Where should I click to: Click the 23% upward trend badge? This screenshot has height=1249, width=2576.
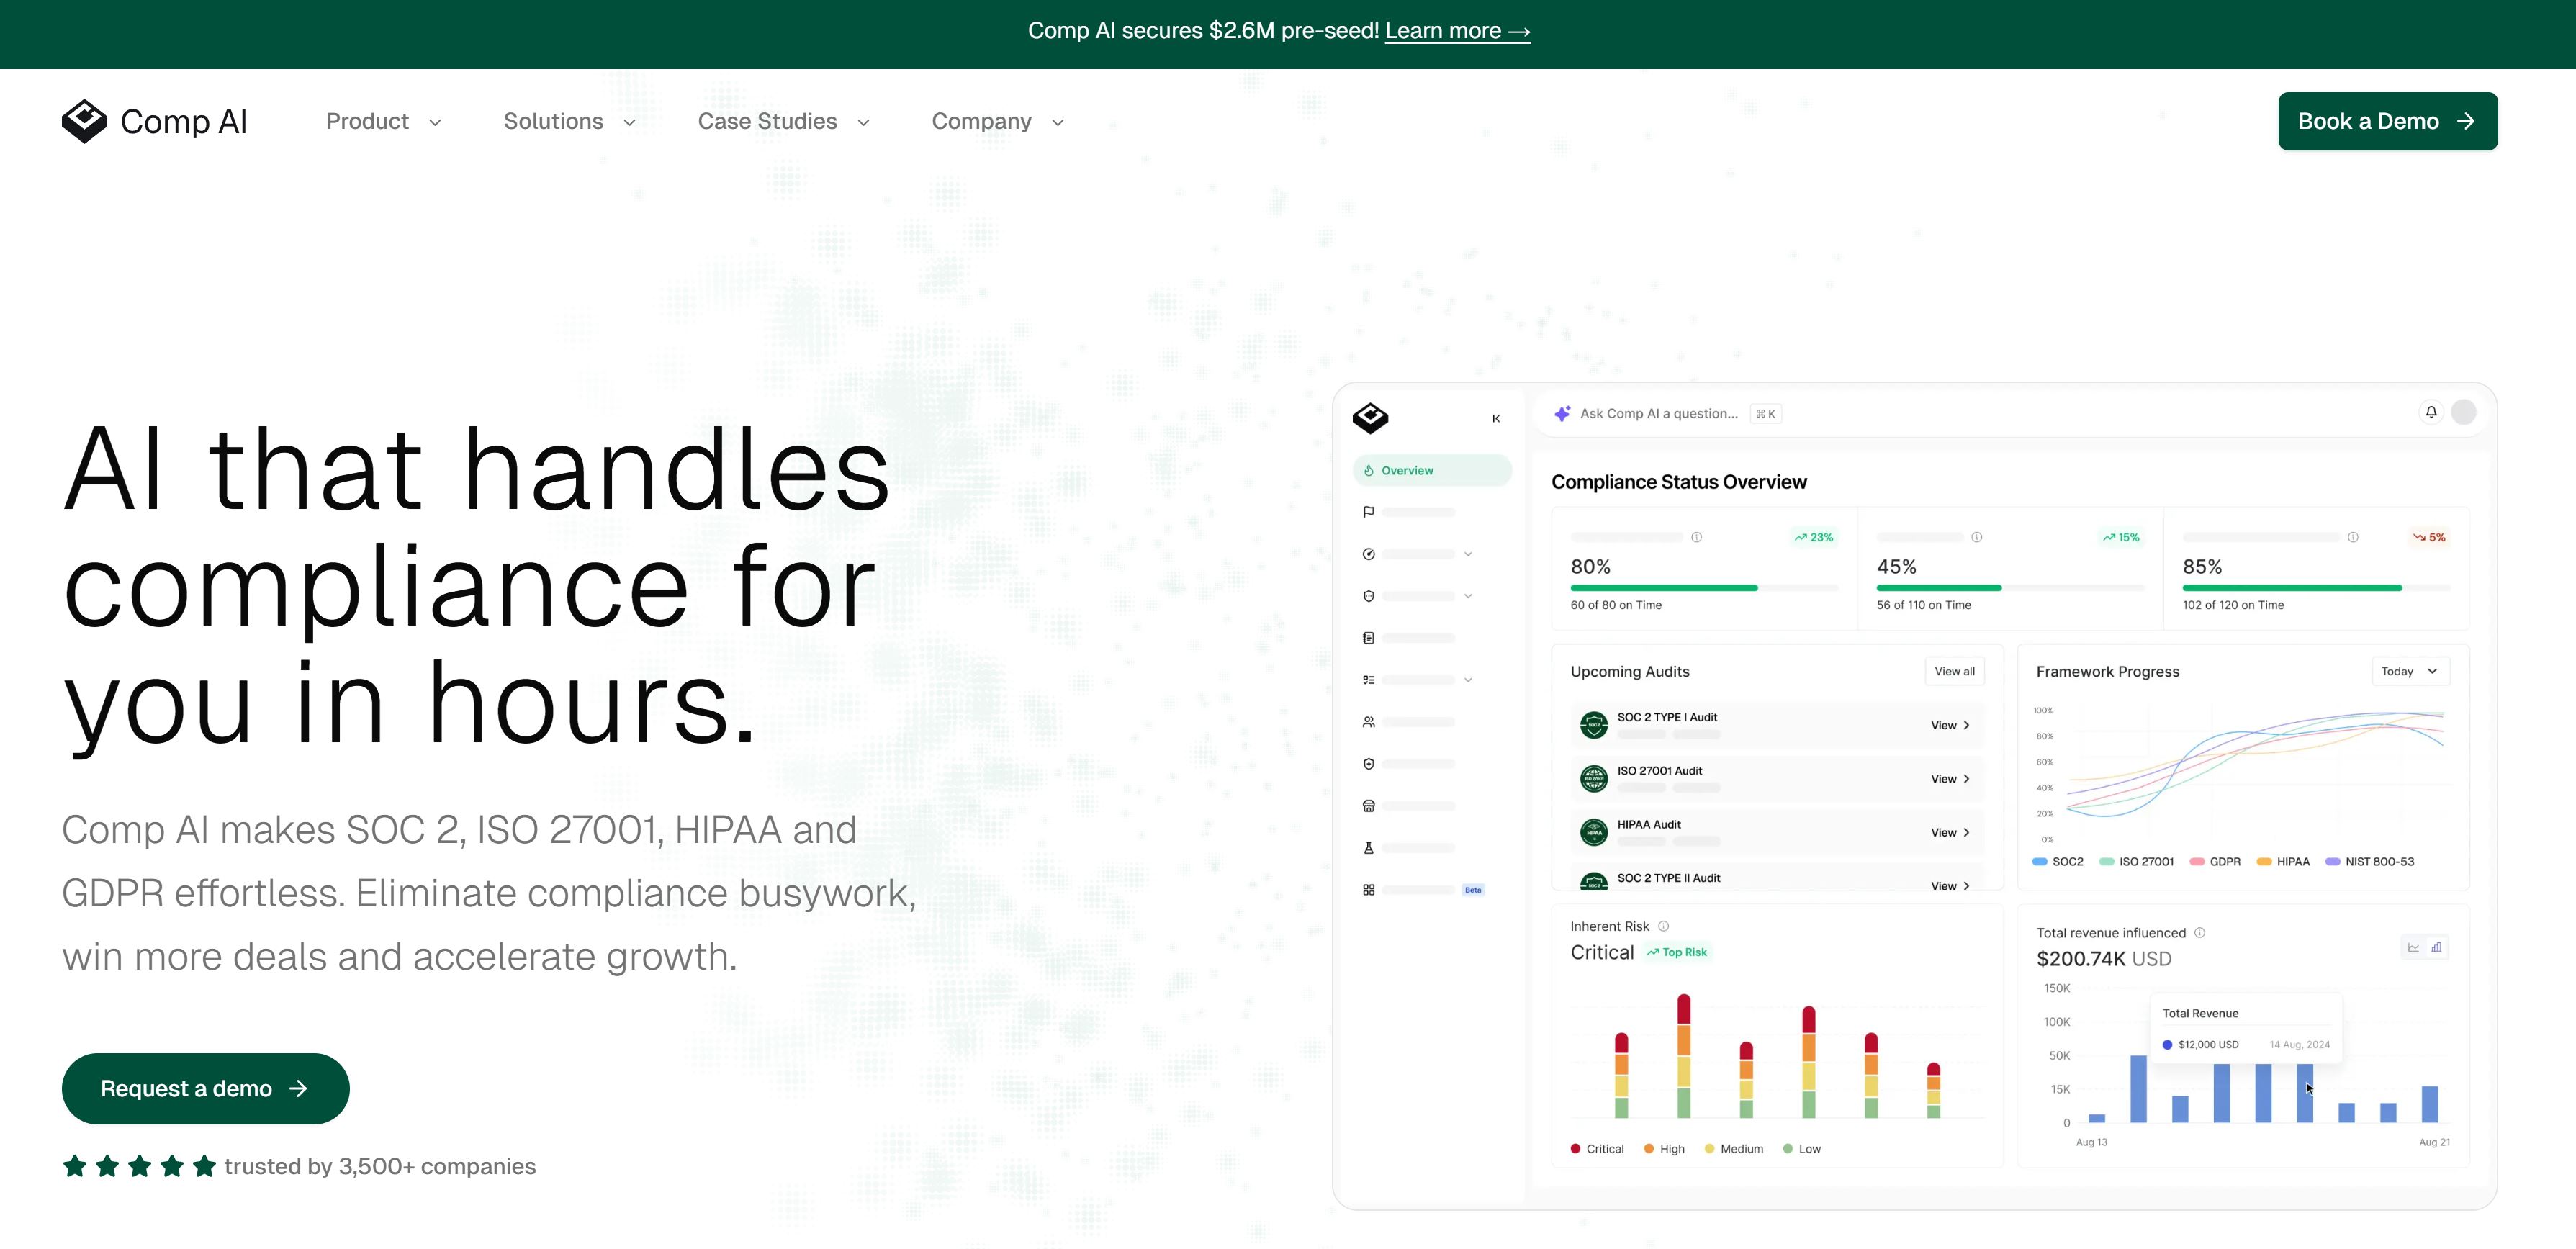(x=1814, y=537)
